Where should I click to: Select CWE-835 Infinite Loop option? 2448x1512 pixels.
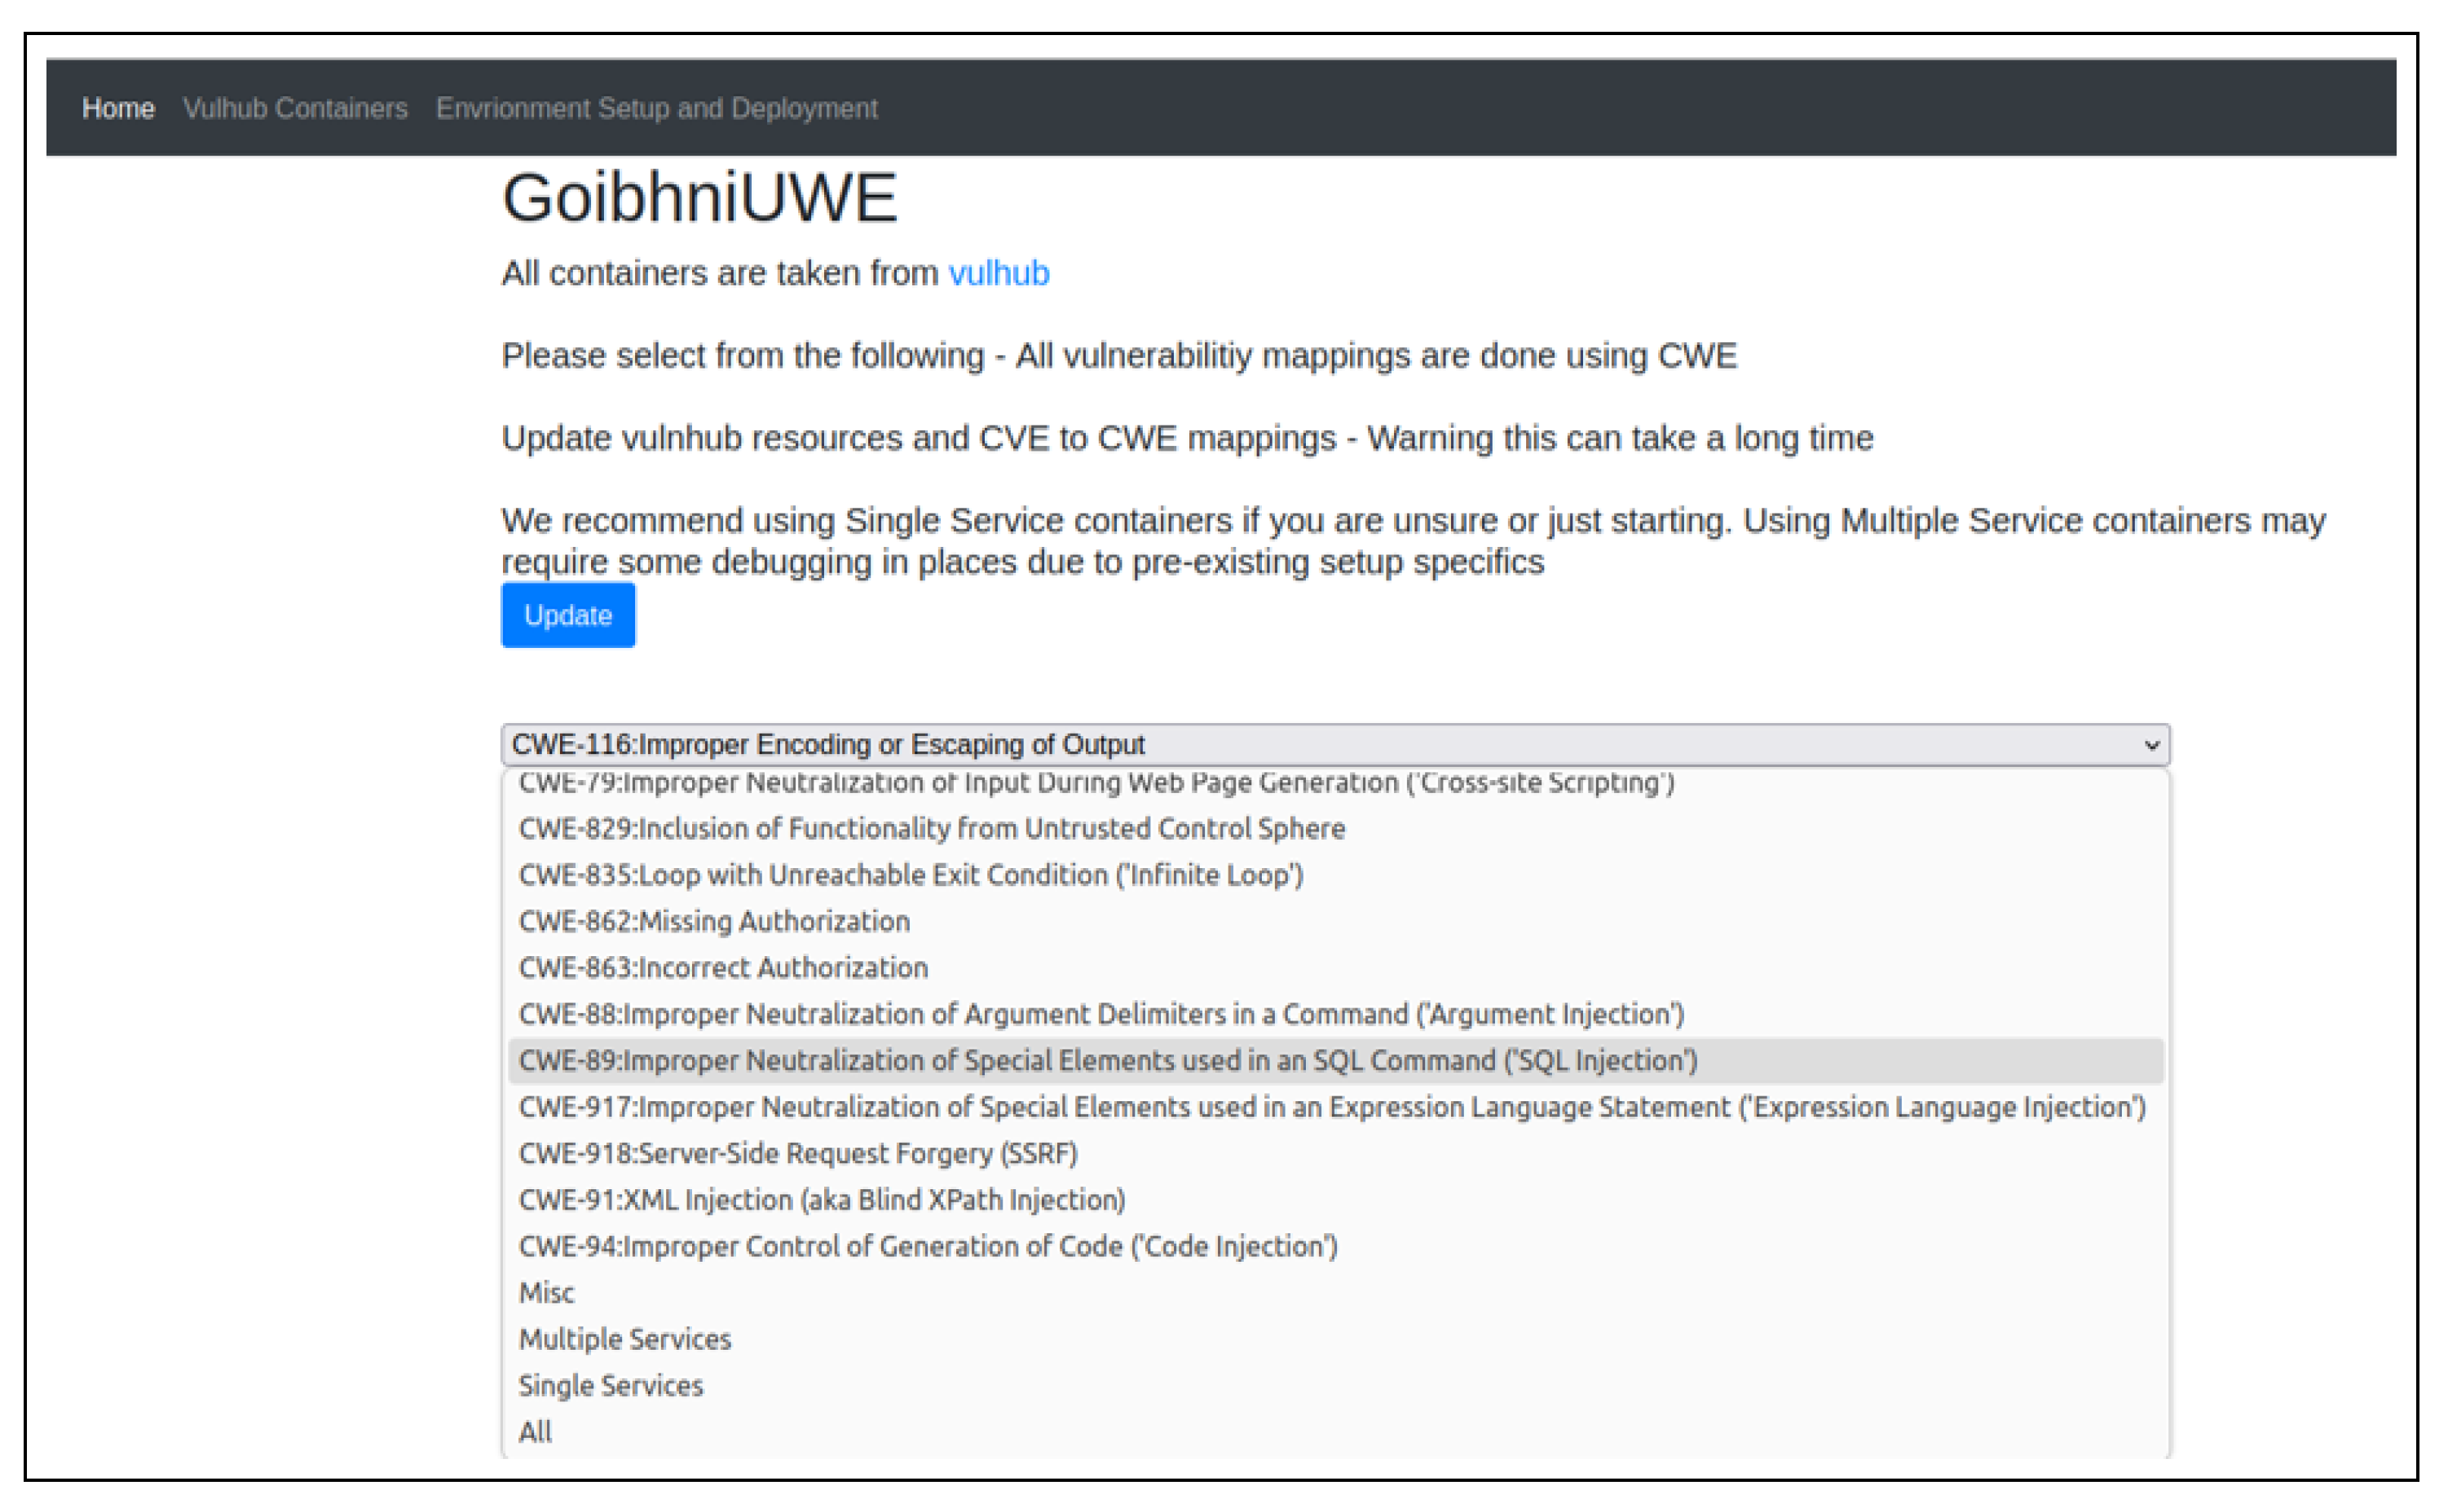coord(910,875)
